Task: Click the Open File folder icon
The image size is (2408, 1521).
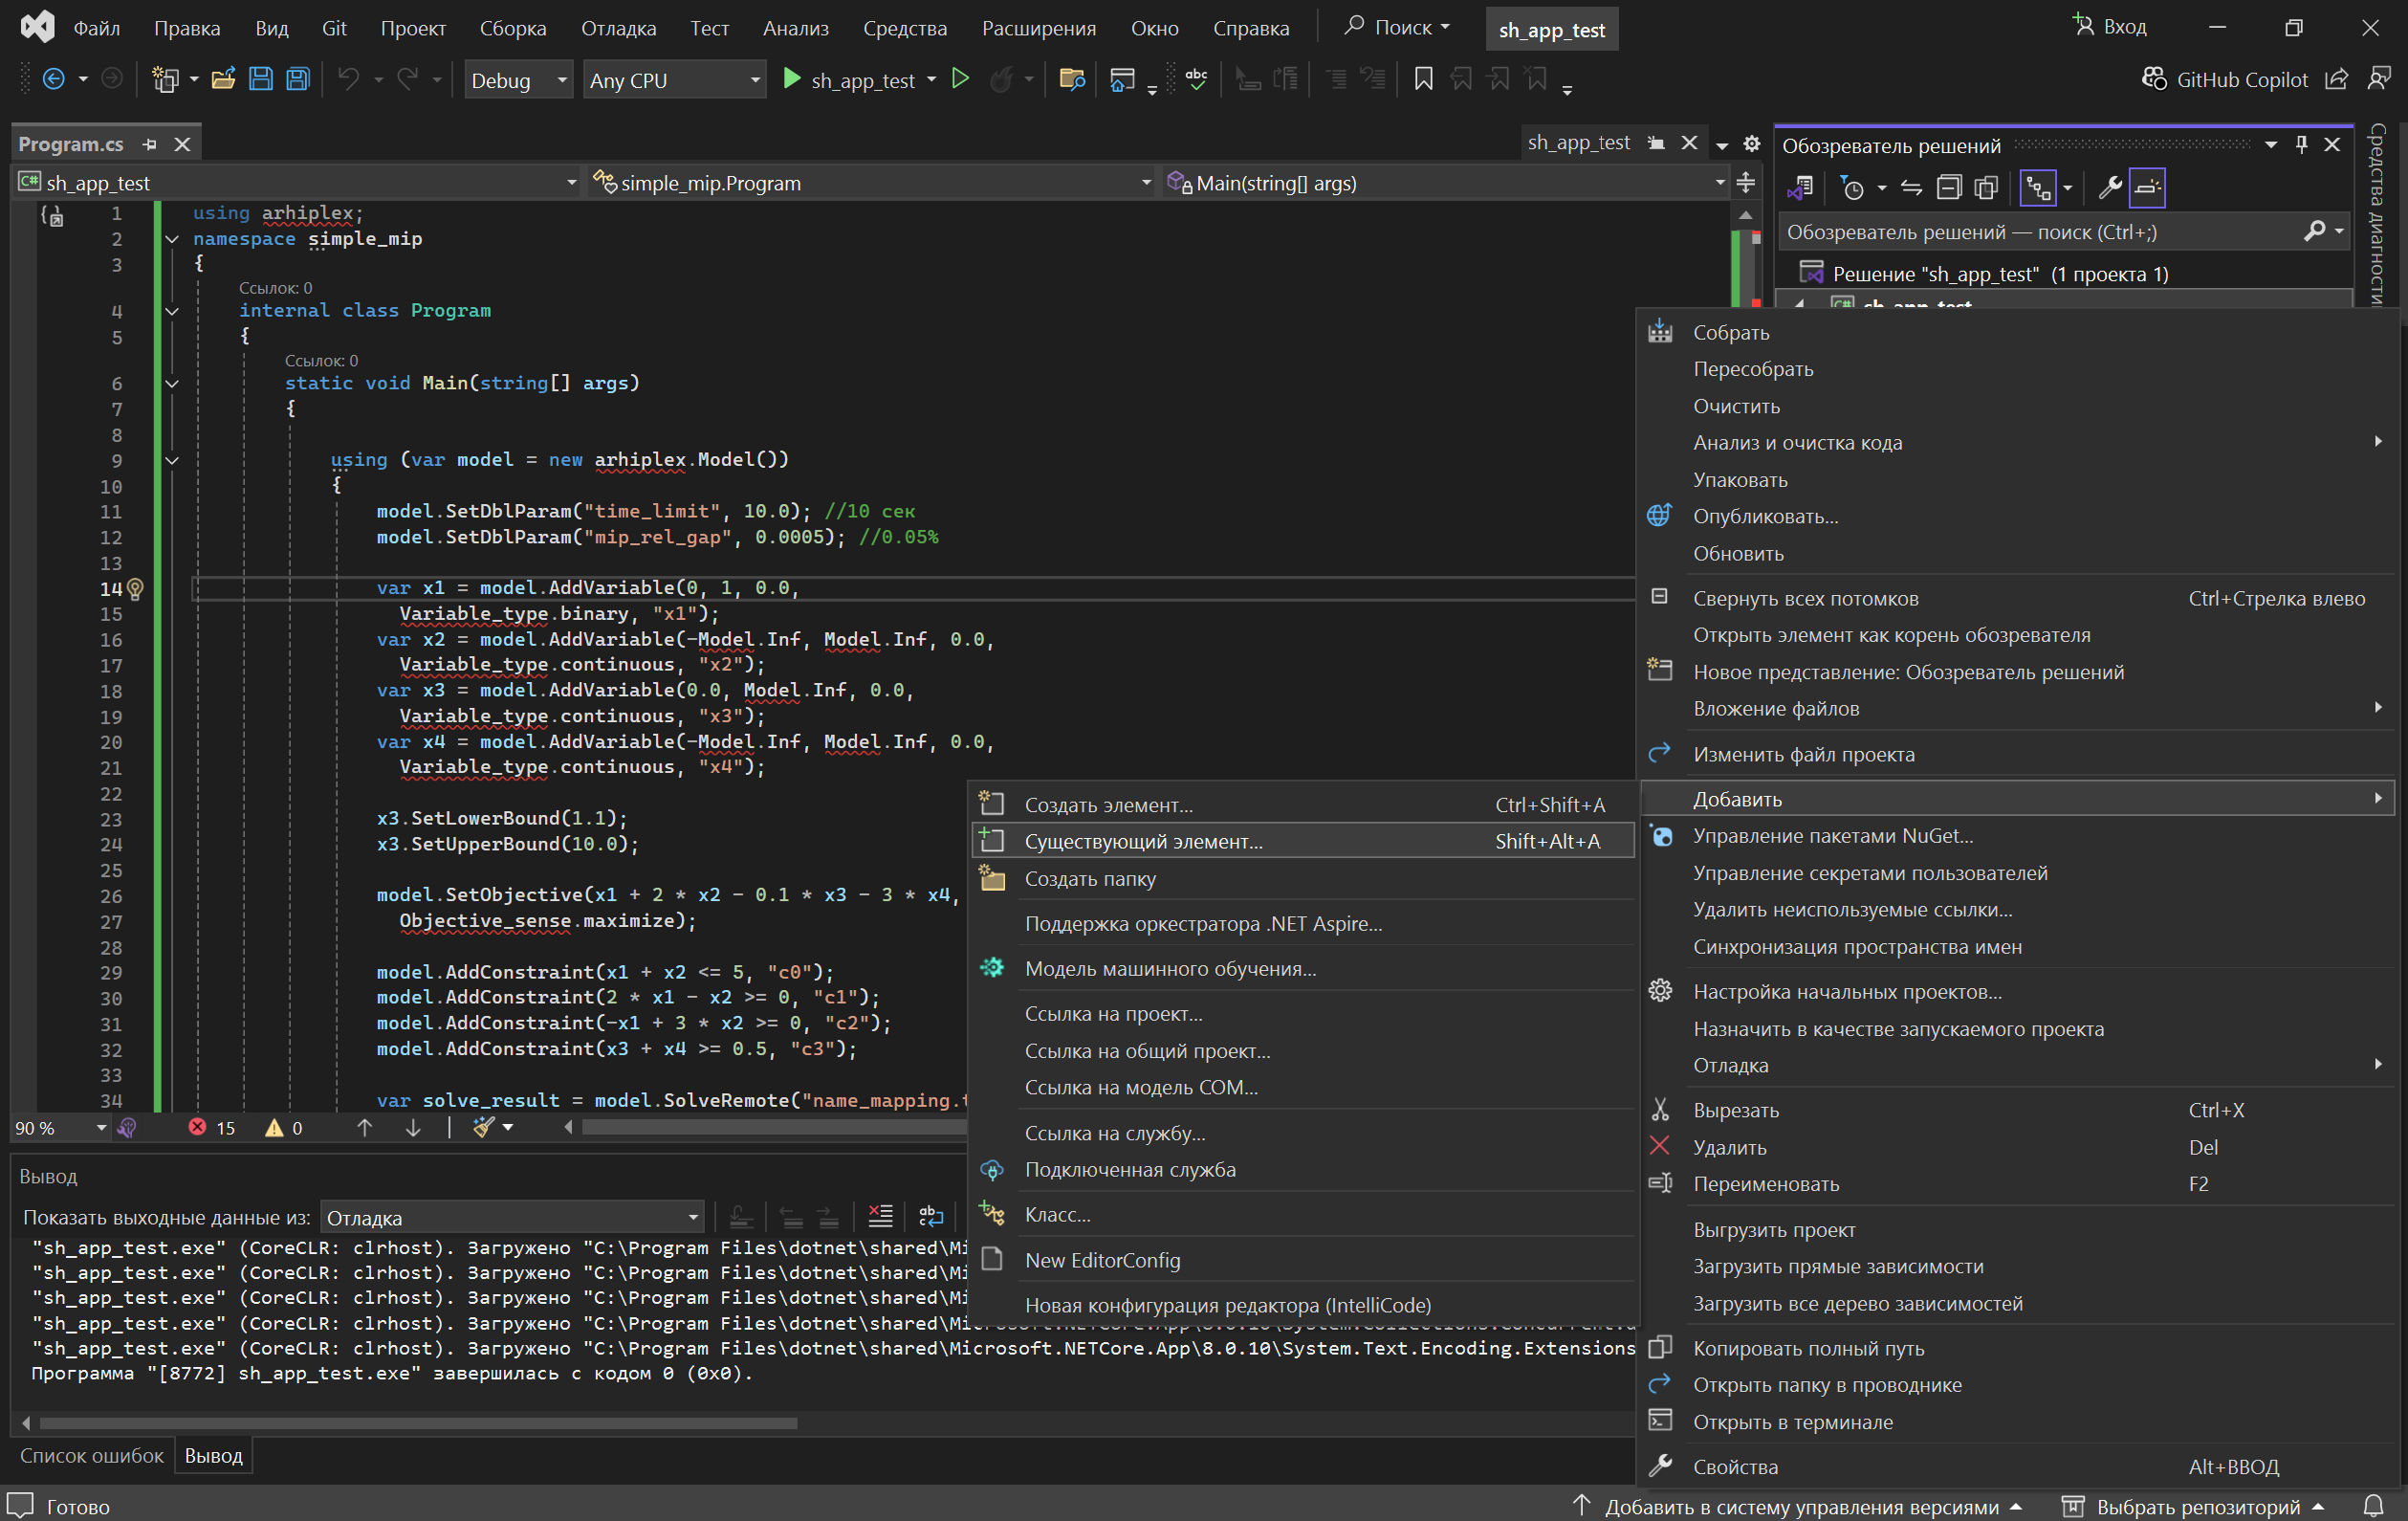Action: click(x=223, y=80)
